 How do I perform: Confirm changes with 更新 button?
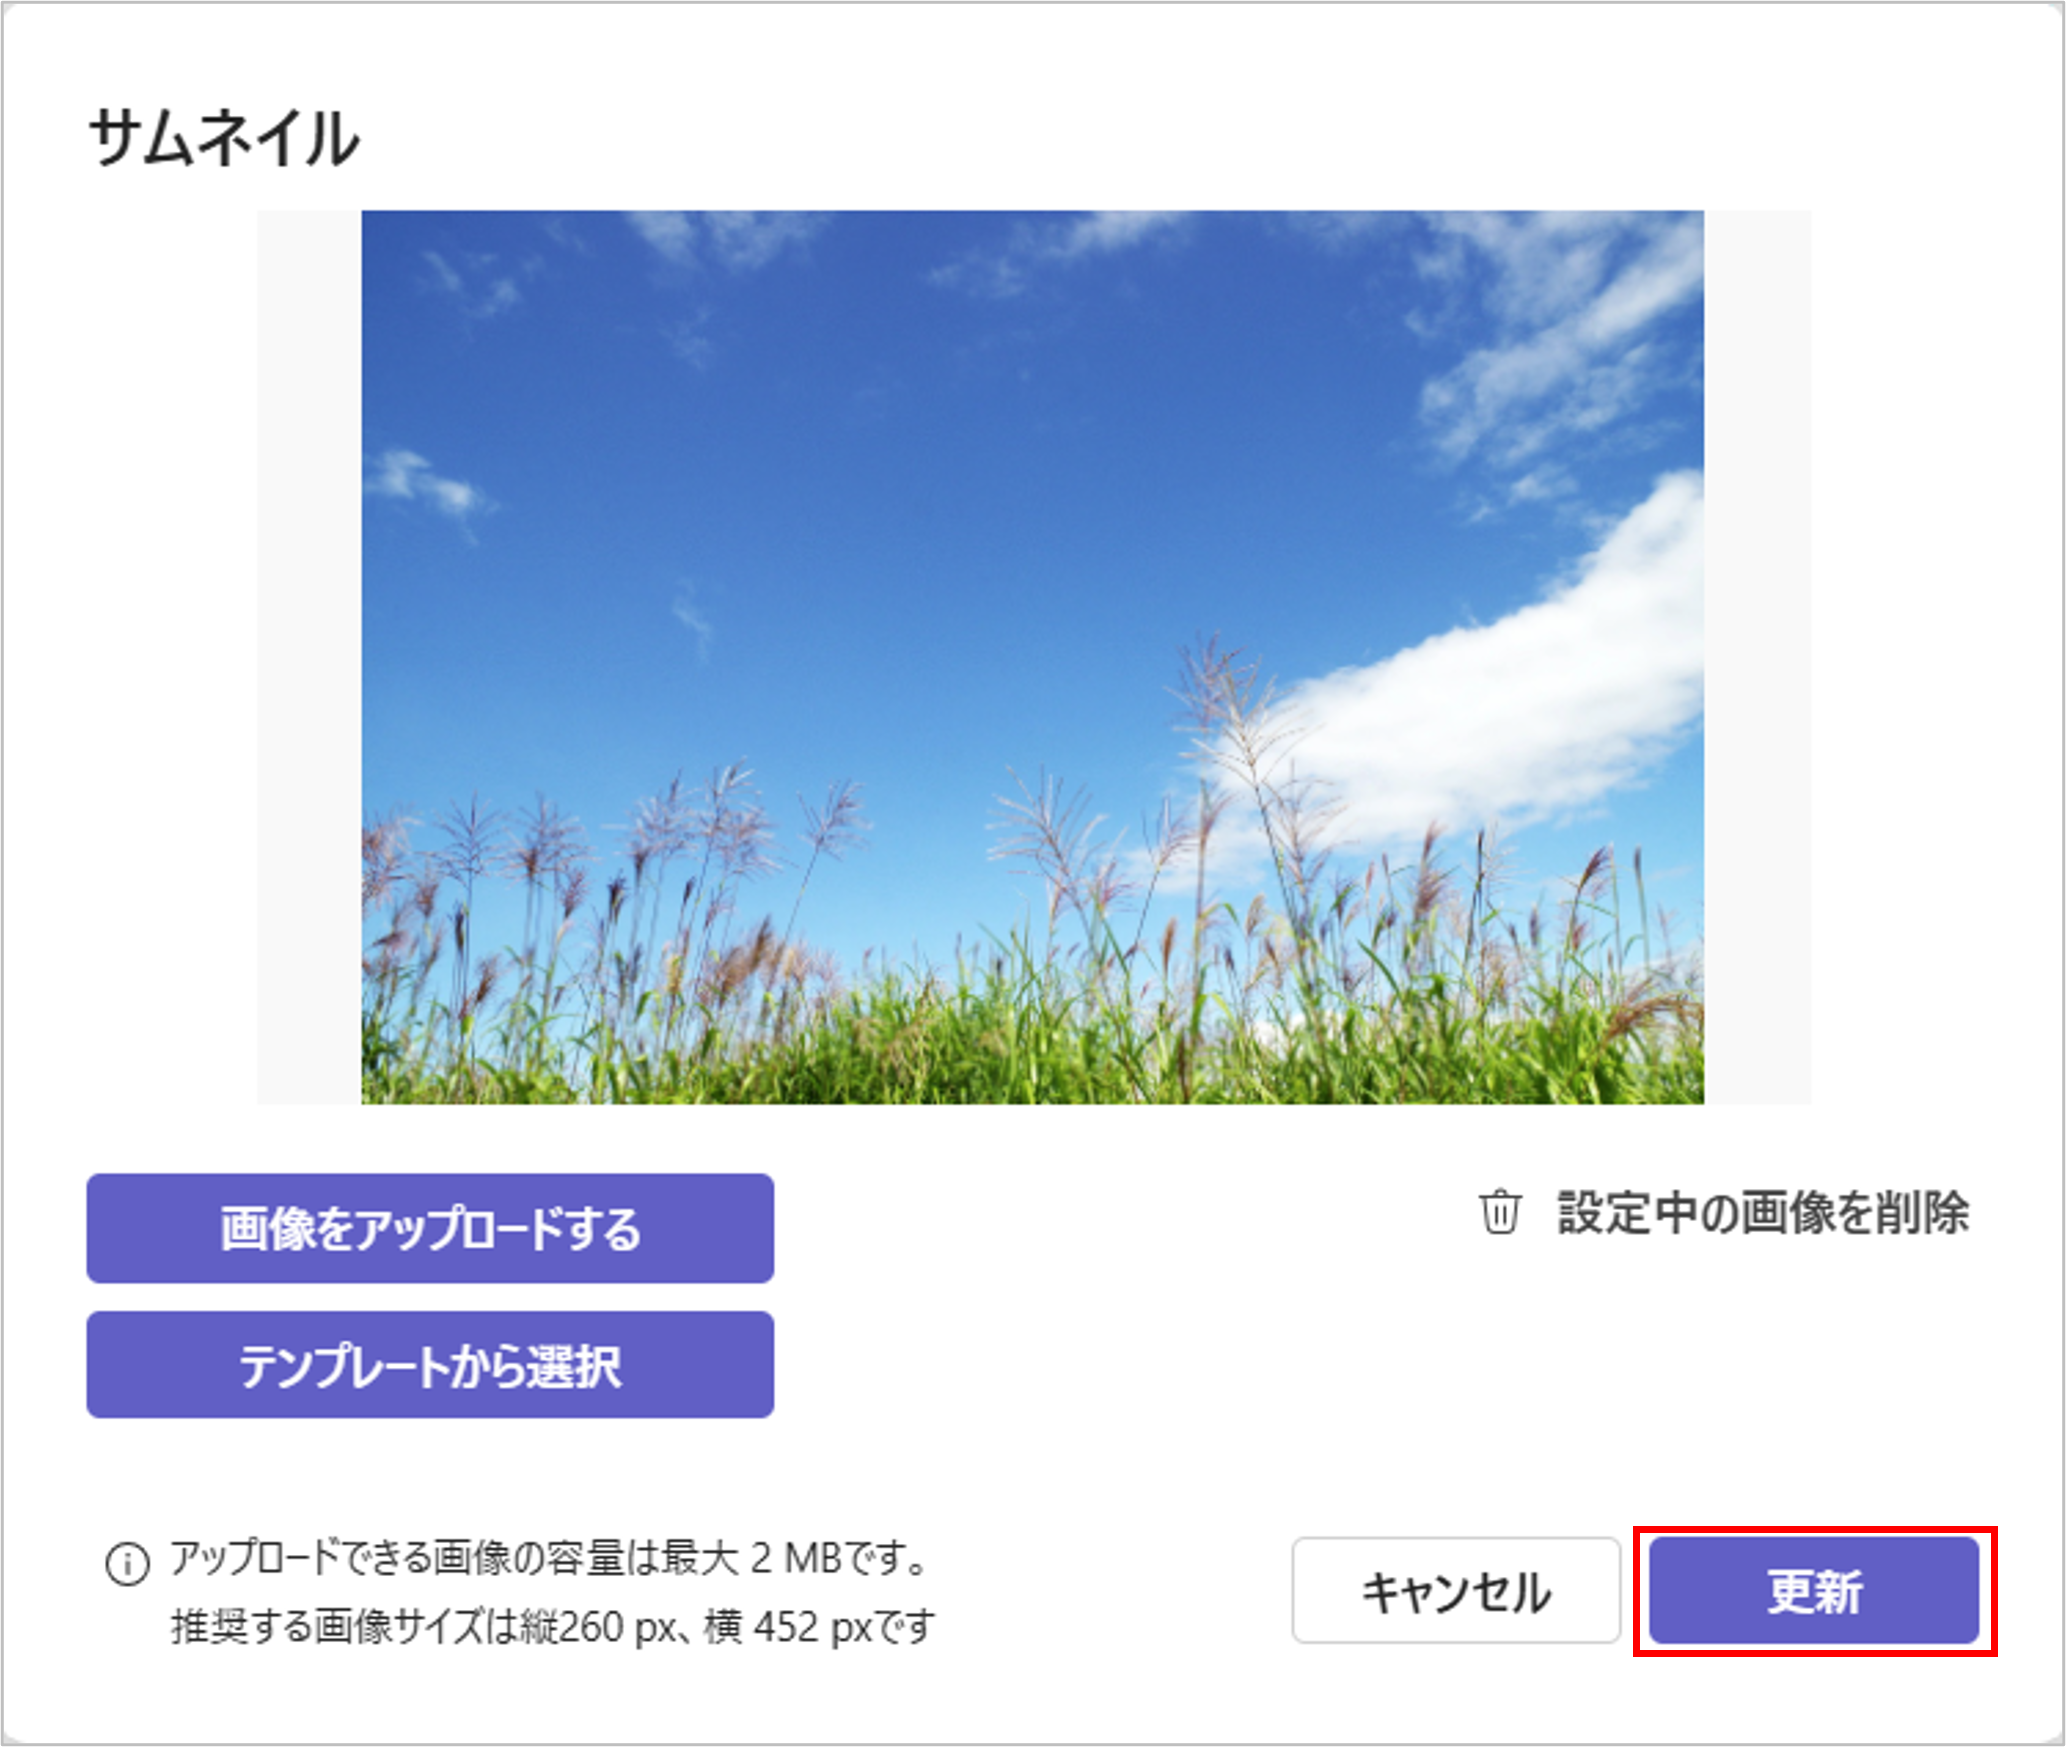tap(1814, 1590)
